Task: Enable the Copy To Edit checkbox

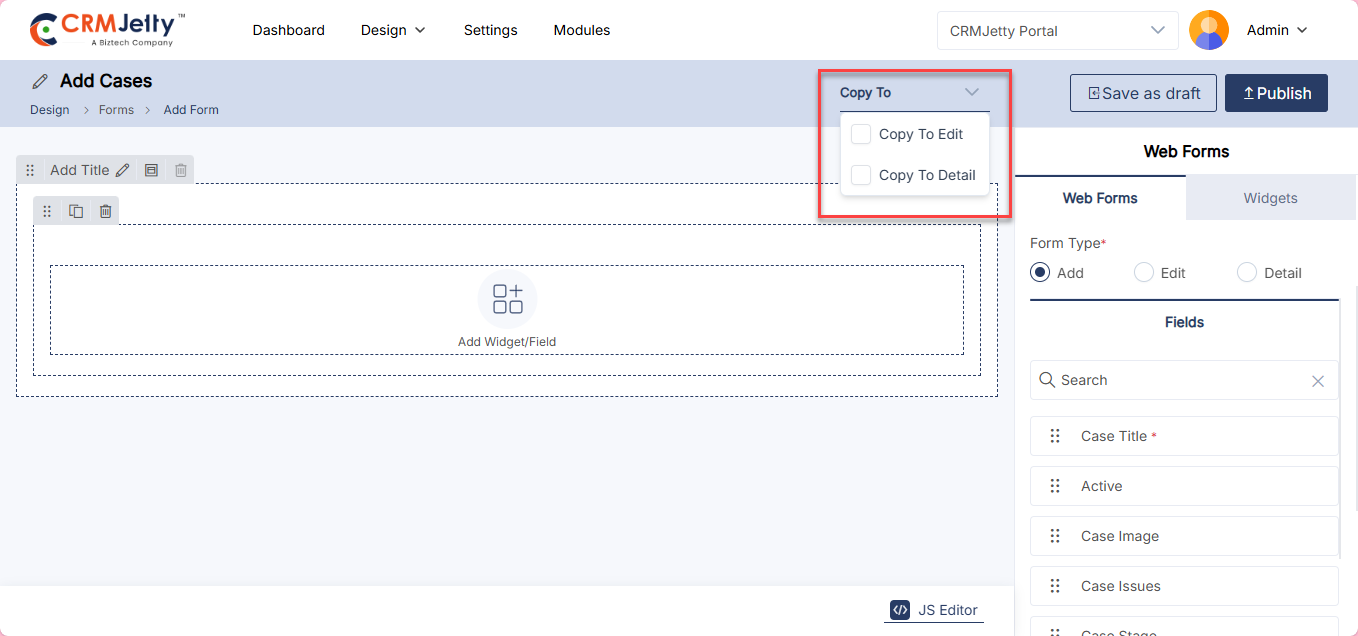Action: click(861, 134)
